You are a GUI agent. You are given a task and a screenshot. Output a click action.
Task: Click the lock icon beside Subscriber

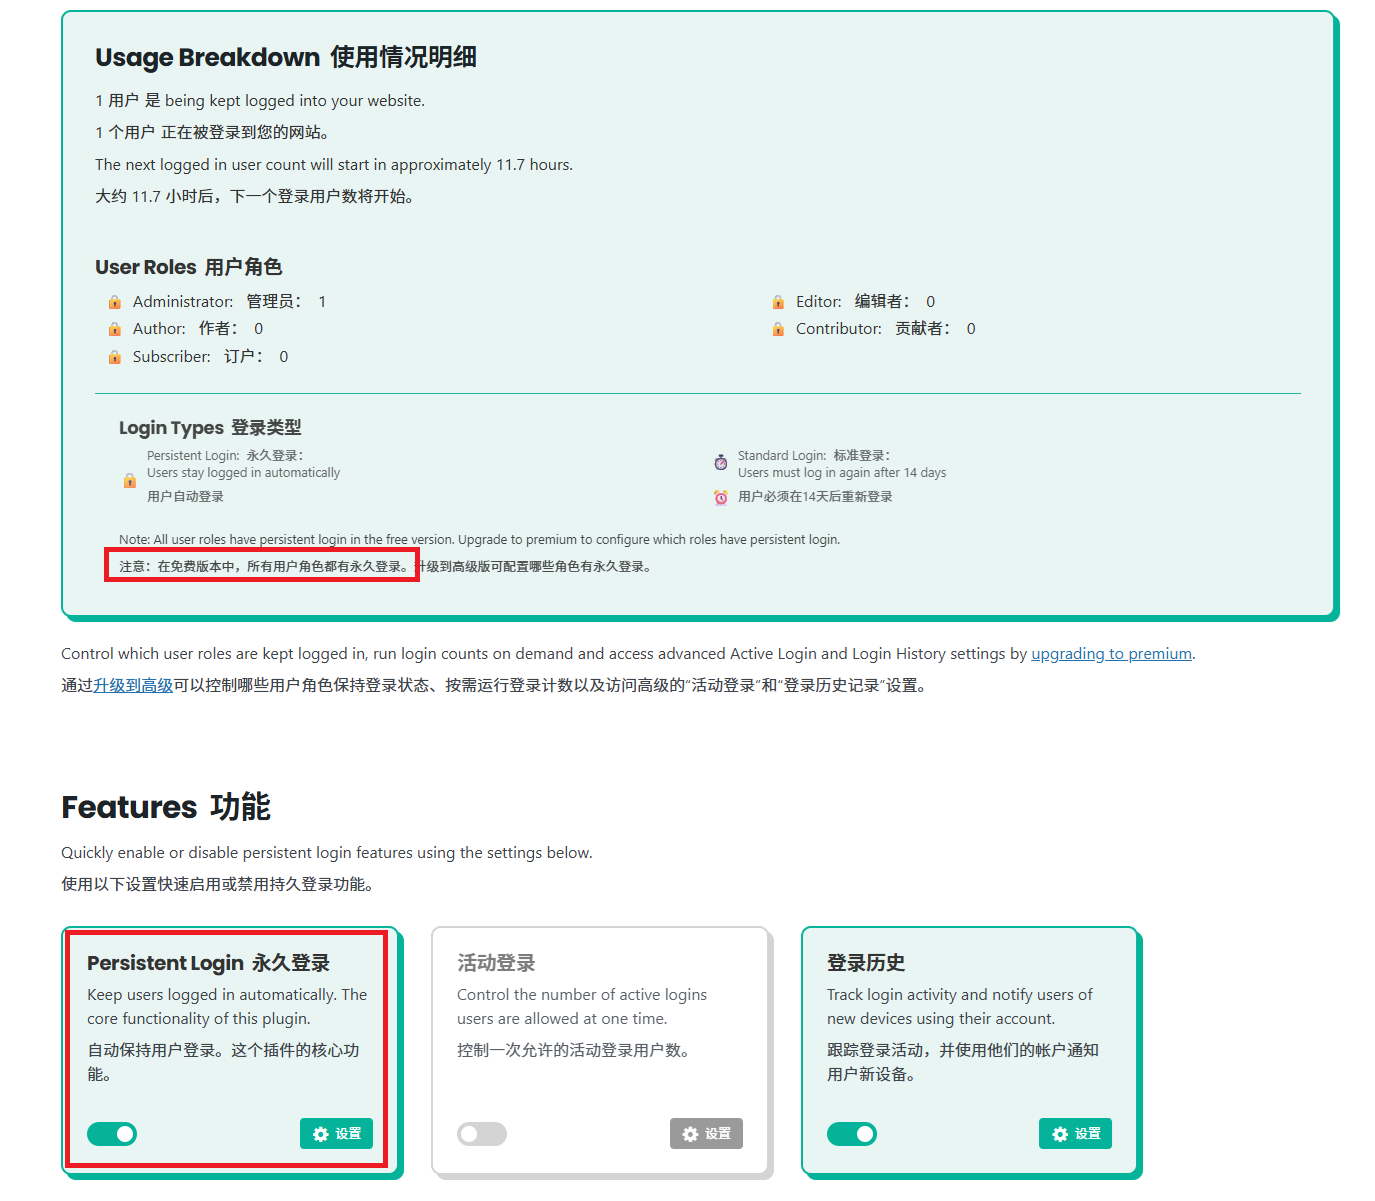coord(115,357)
